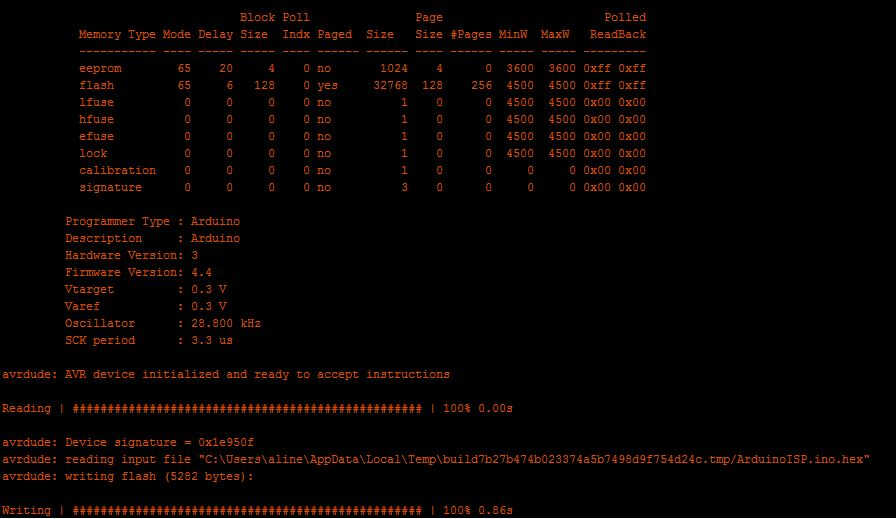Screen dimensions: 896x519
Task: Select the "yes" paged value for flash
Action: [x=327, y=86]
